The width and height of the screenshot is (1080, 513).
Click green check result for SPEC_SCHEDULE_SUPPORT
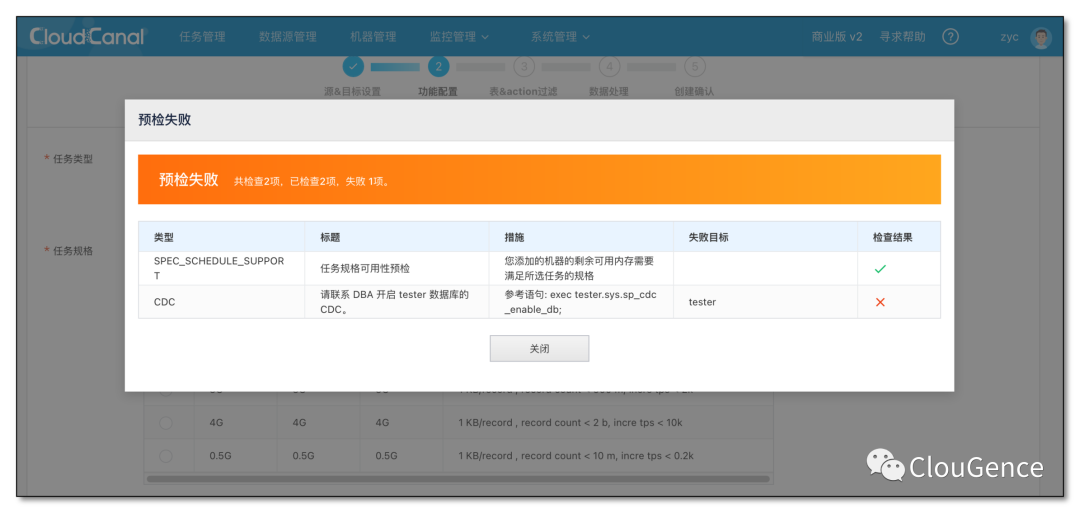(880, 269)
